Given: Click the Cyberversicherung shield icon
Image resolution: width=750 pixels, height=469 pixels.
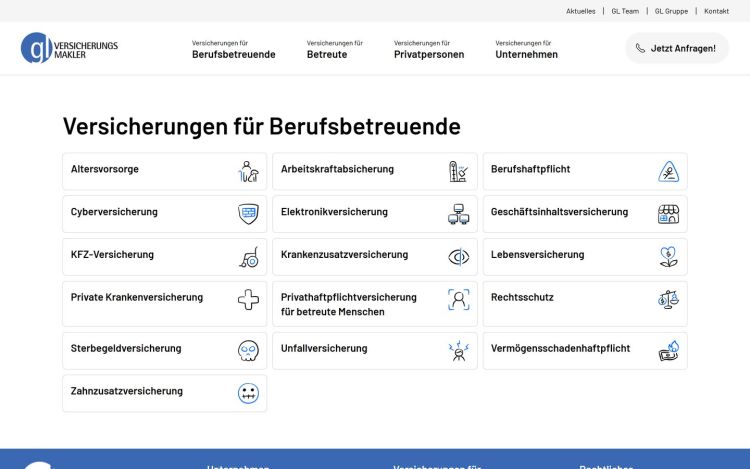Looking at the screenshot, I should pyautogui.click(x=248, y=214).
